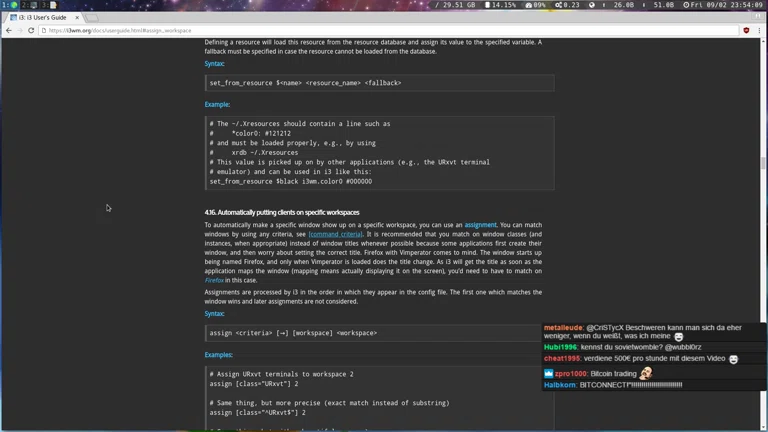Follow the [command criteria] link

click(336, 234)
